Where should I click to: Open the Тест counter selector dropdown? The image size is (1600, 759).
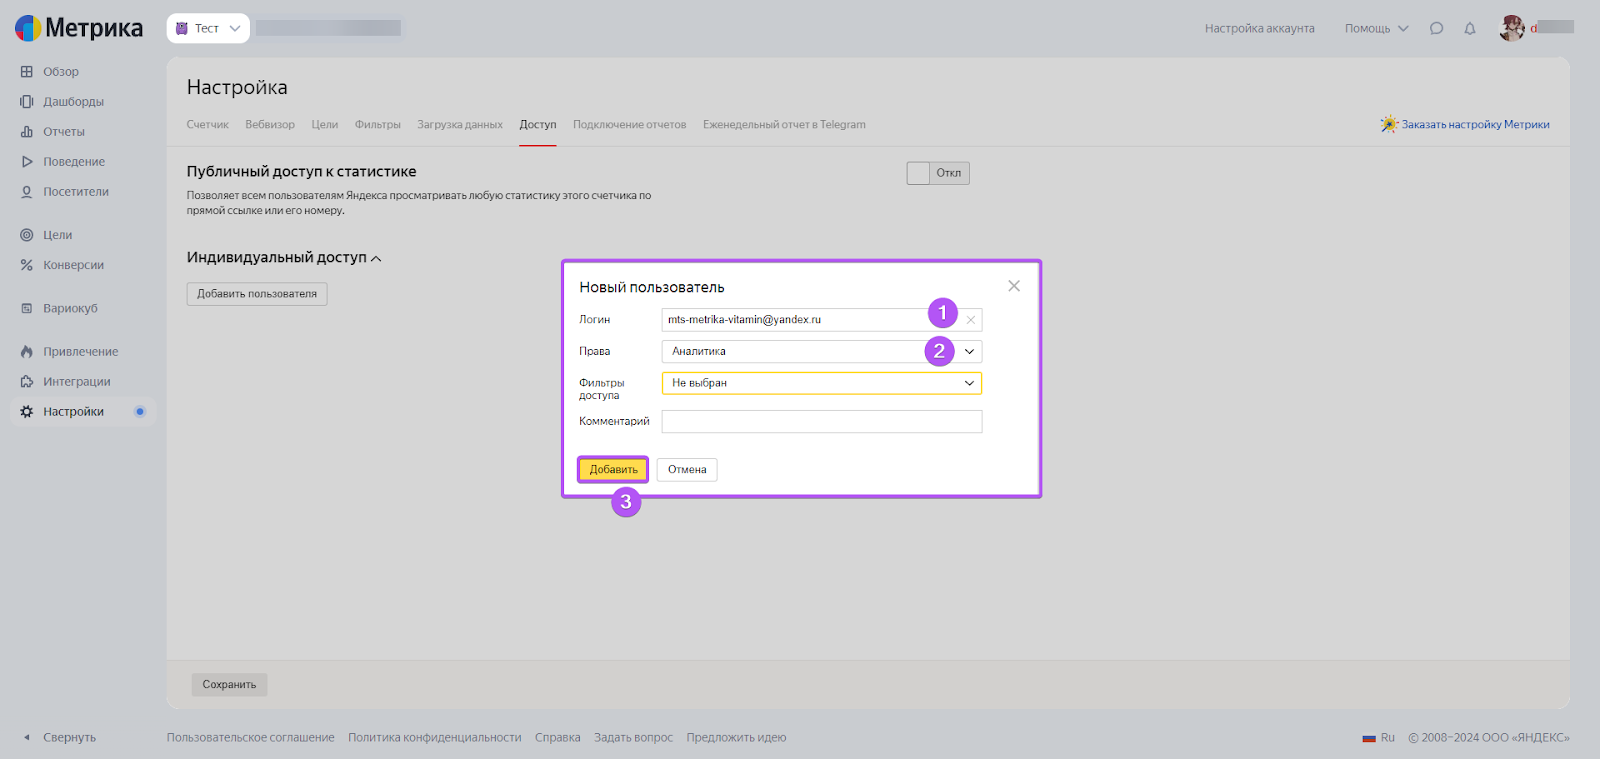point(208,29)
